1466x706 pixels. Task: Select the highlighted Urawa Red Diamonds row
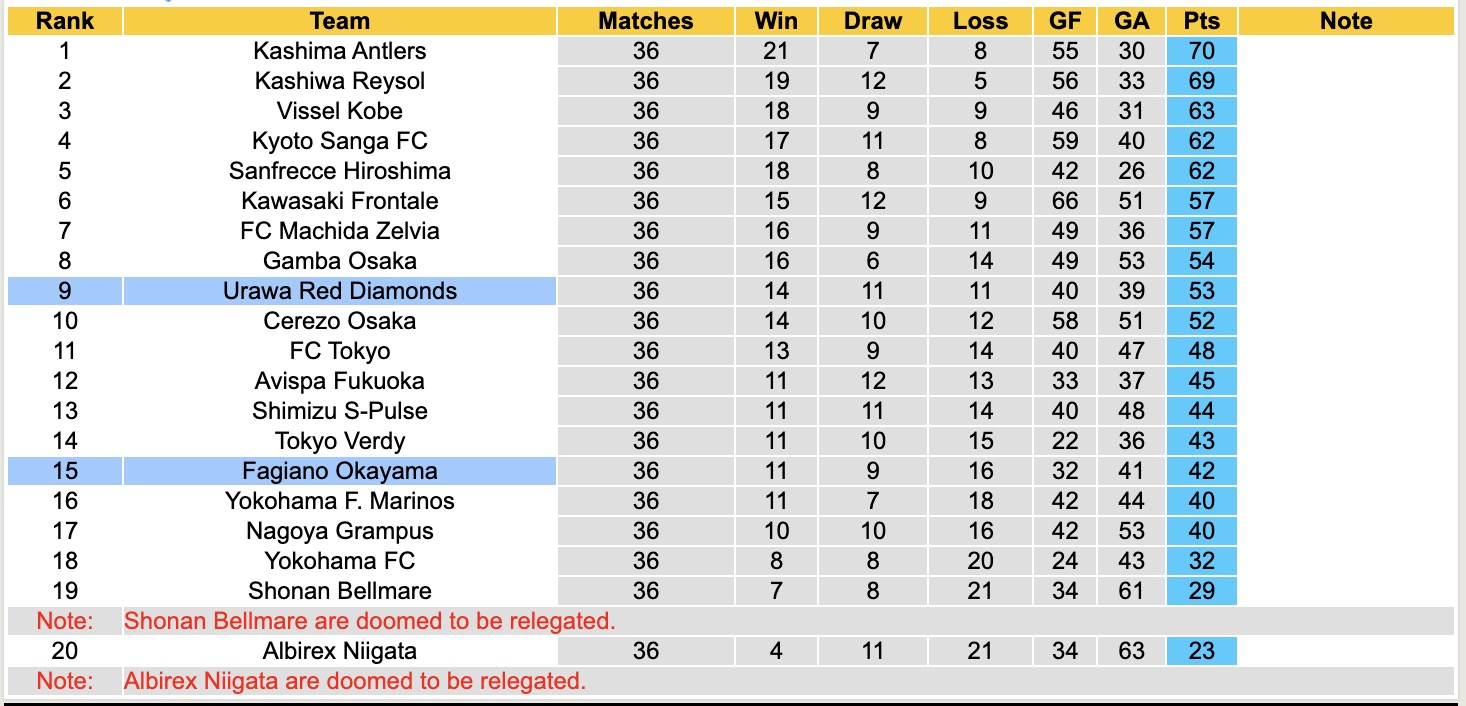point(340,291)
